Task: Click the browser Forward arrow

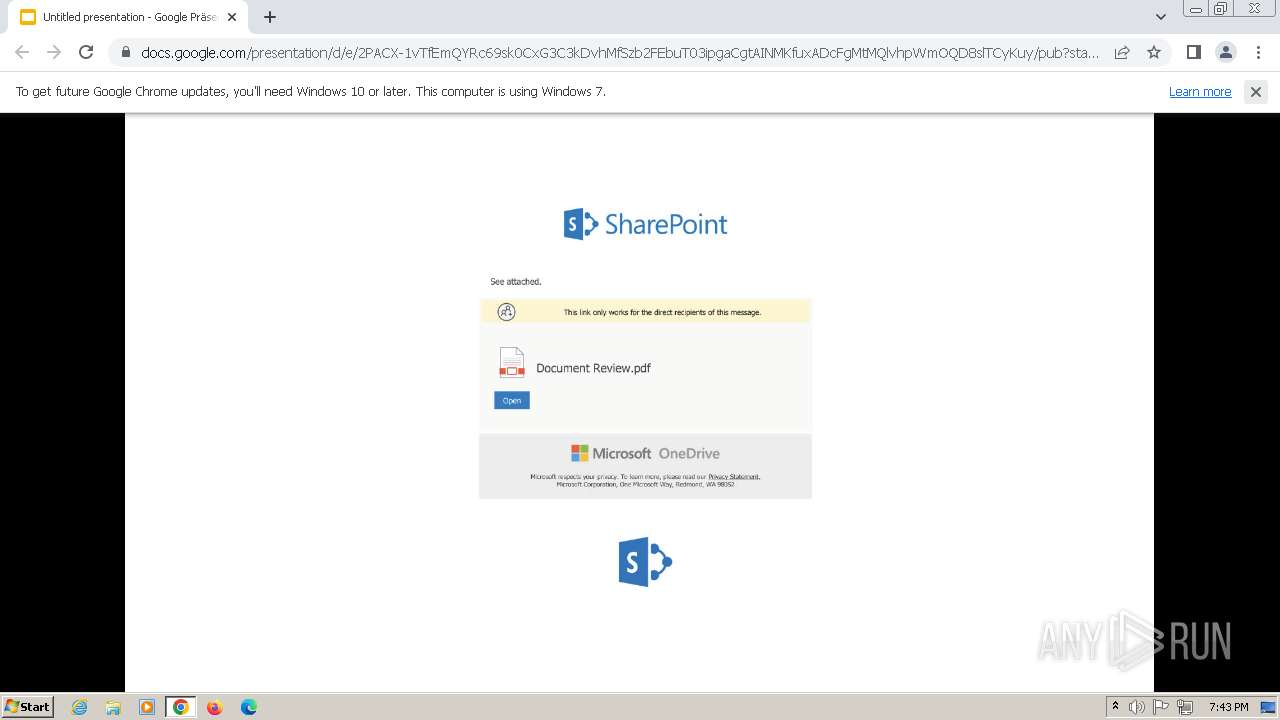Action: point(54,52)
